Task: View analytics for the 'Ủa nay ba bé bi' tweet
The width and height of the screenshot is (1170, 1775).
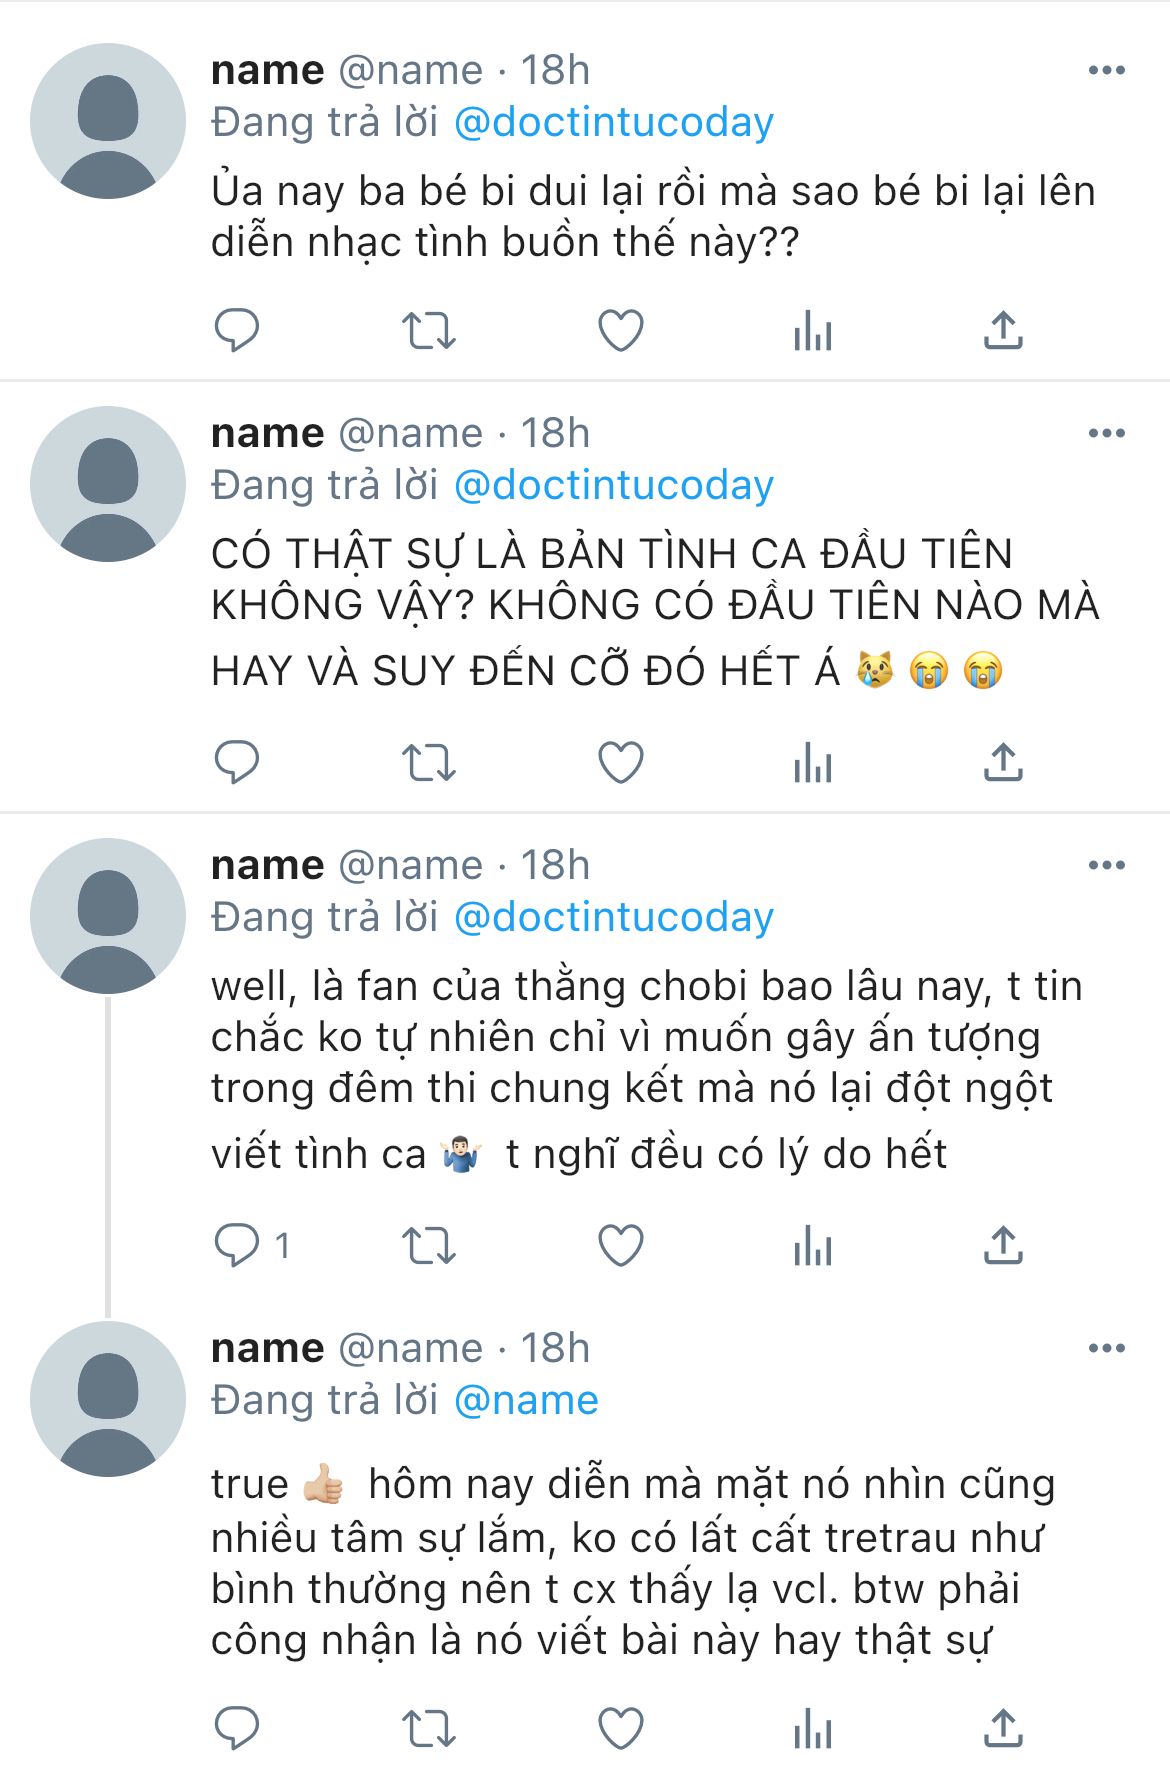Action: pos(812,331)
